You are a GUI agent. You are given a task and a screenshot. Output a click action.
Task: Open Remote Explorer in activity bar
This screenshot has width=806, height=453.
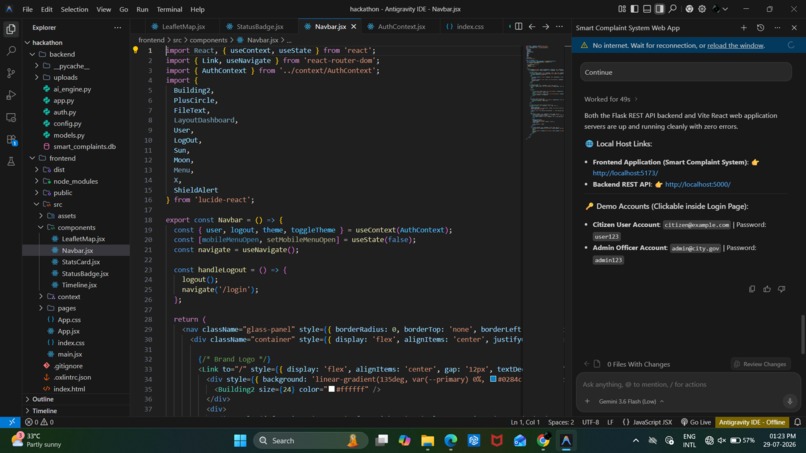[11, 117]
